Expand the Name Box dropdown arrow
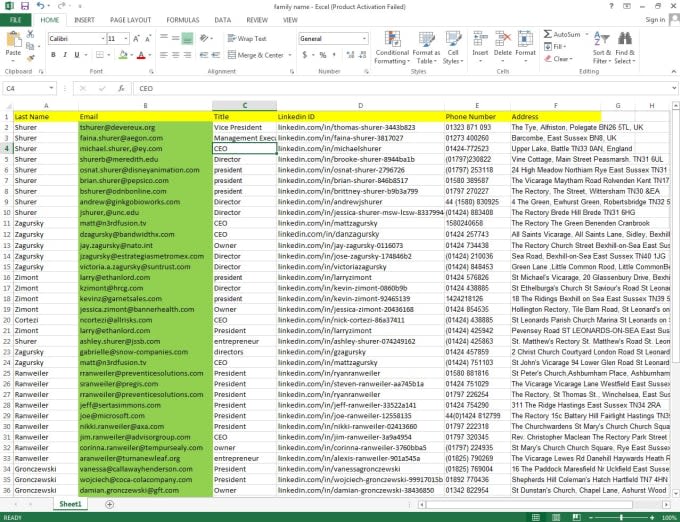This screenshot has width=680, height=522. (x=51, y=88)
